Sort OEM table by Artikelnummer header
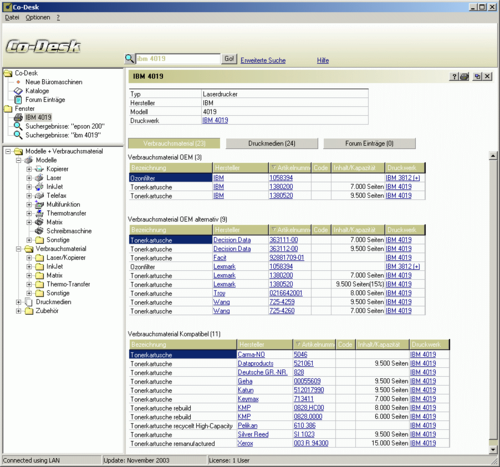The image size is (500, 467). pos(290,168)
